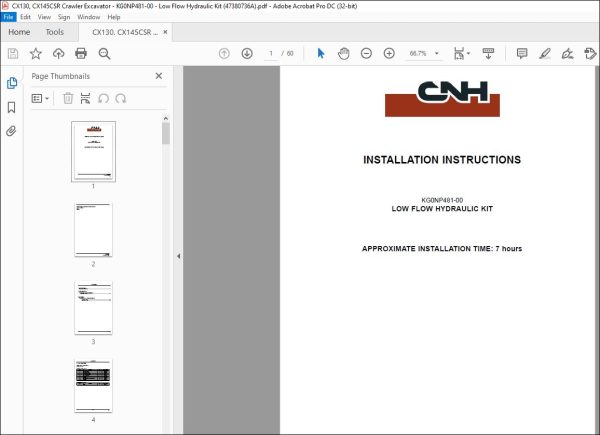
Task: Select the CX130, CX145CSR document tab
Action: (x=125, y=32)
